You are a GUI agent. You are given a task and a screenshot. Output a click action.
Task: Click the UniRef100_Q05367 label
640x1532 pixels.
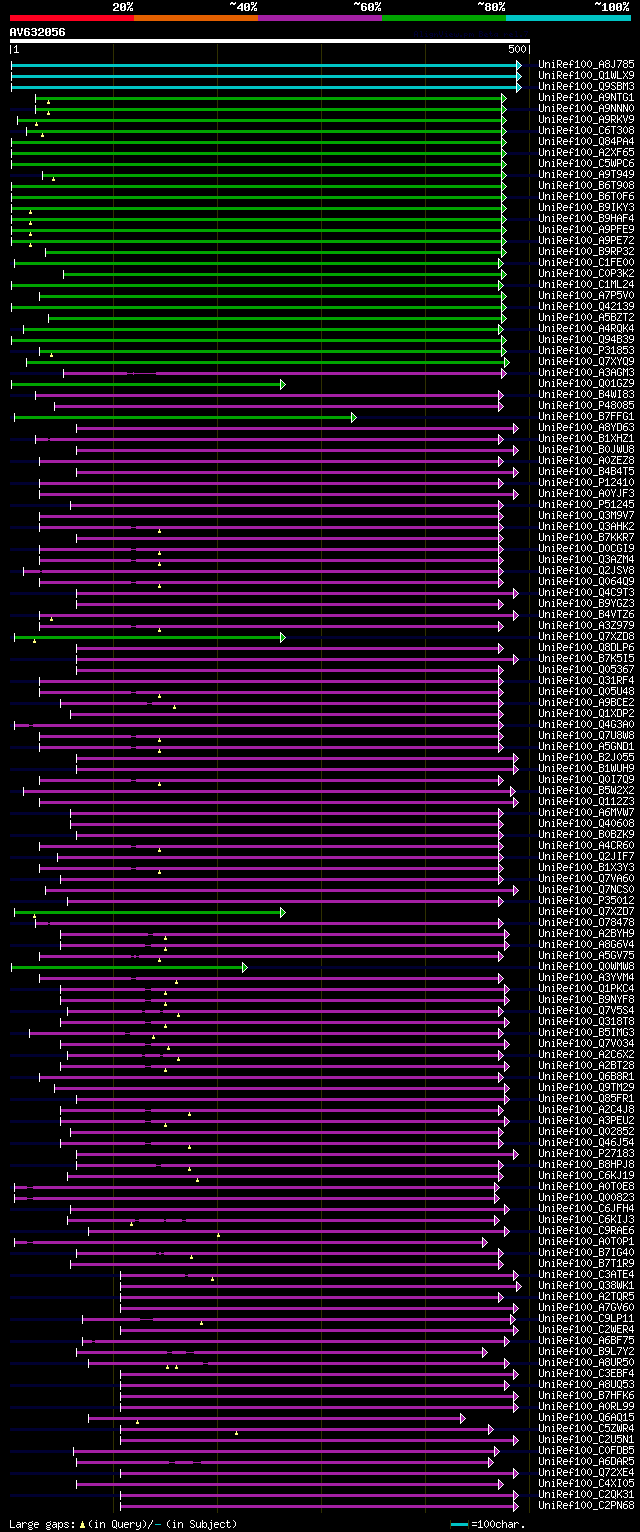tap(586, 670)
